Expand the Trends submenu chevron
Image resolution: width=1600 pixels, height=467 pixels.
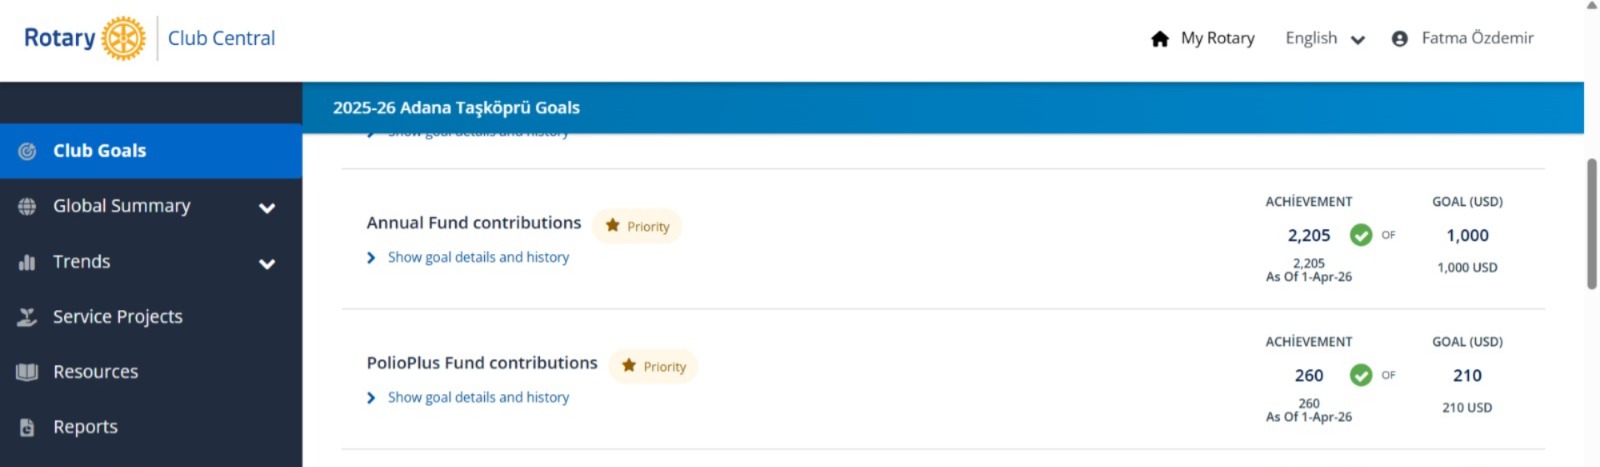(267, 264)
